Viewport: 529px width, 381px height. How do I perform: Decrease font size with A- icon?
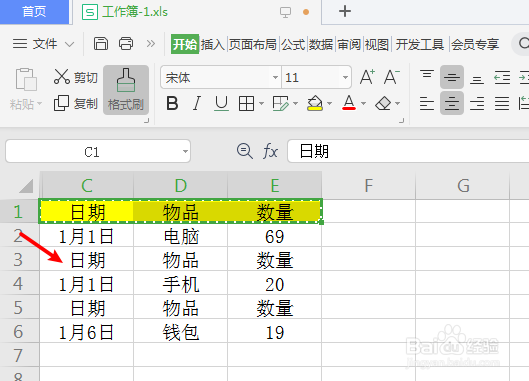391,77
